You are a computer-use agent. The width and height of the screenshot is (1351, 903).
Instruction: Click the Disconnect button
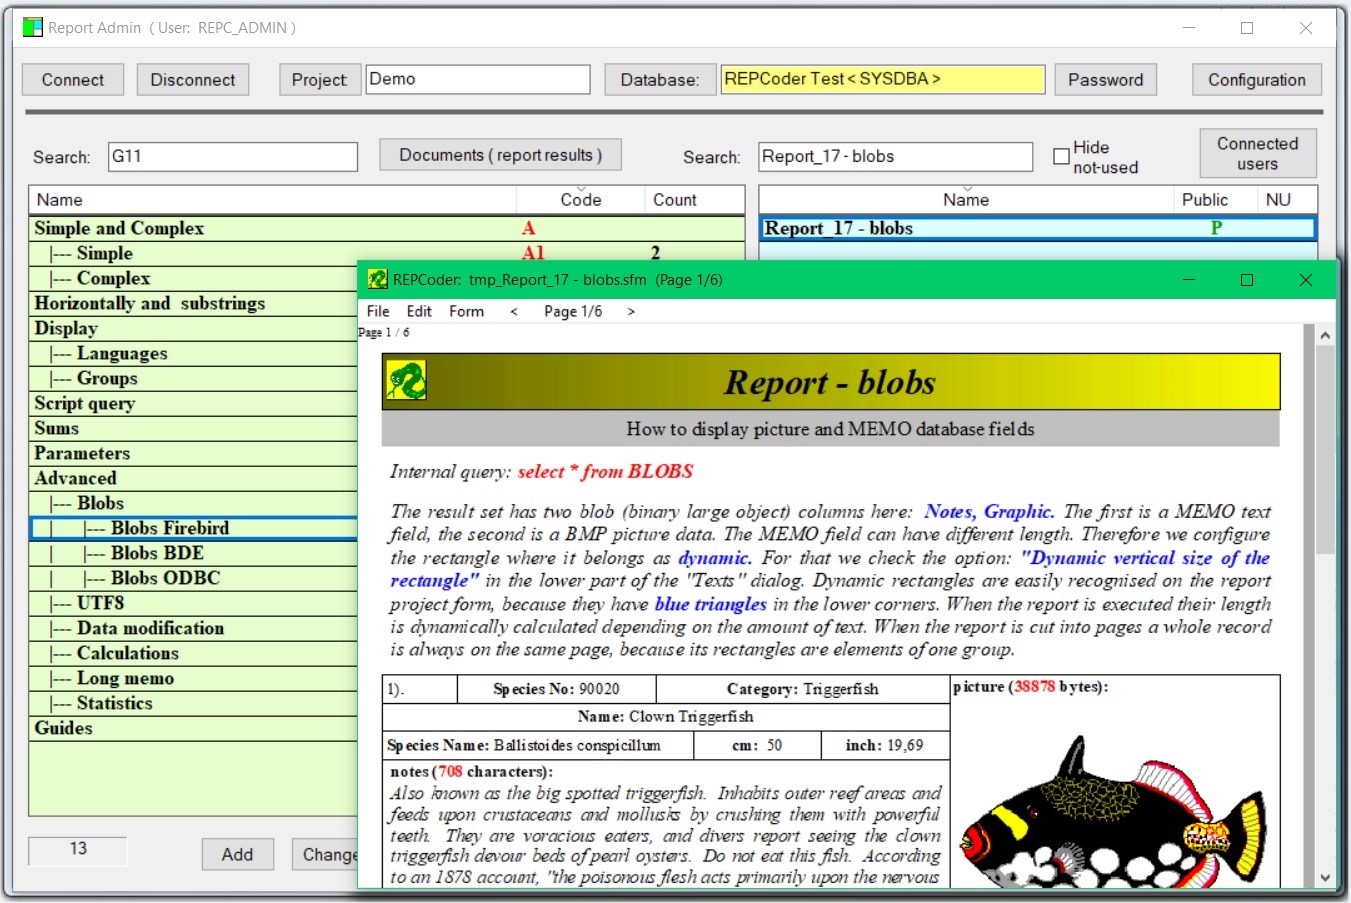(x=193, y=80)
